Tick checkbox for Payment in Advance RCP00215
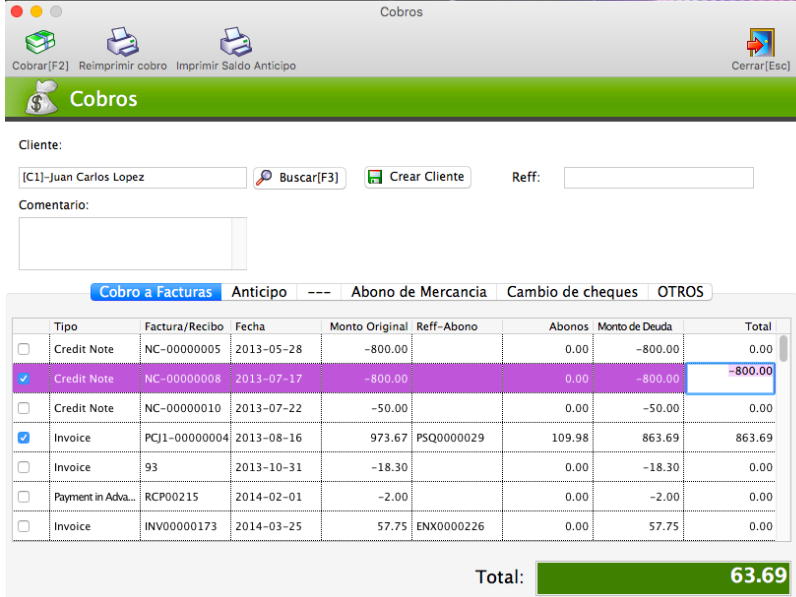The image size is (796, 597). pos(23,496)
